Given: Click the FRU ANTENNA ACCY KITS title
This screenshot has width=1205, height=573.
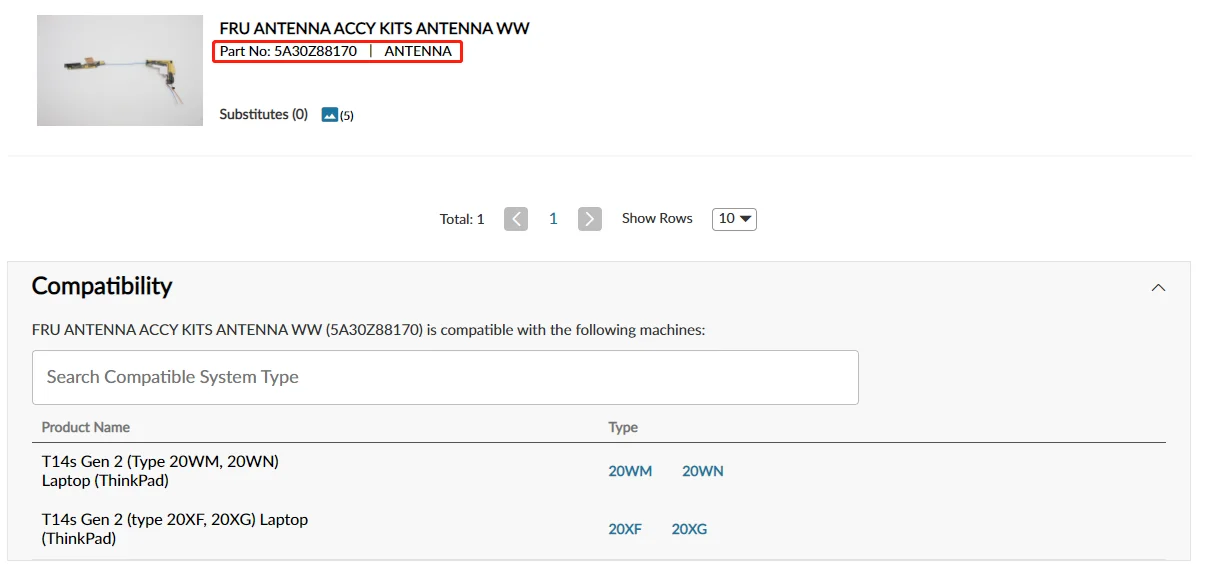Looking at the screenshot, I should 374,28.
